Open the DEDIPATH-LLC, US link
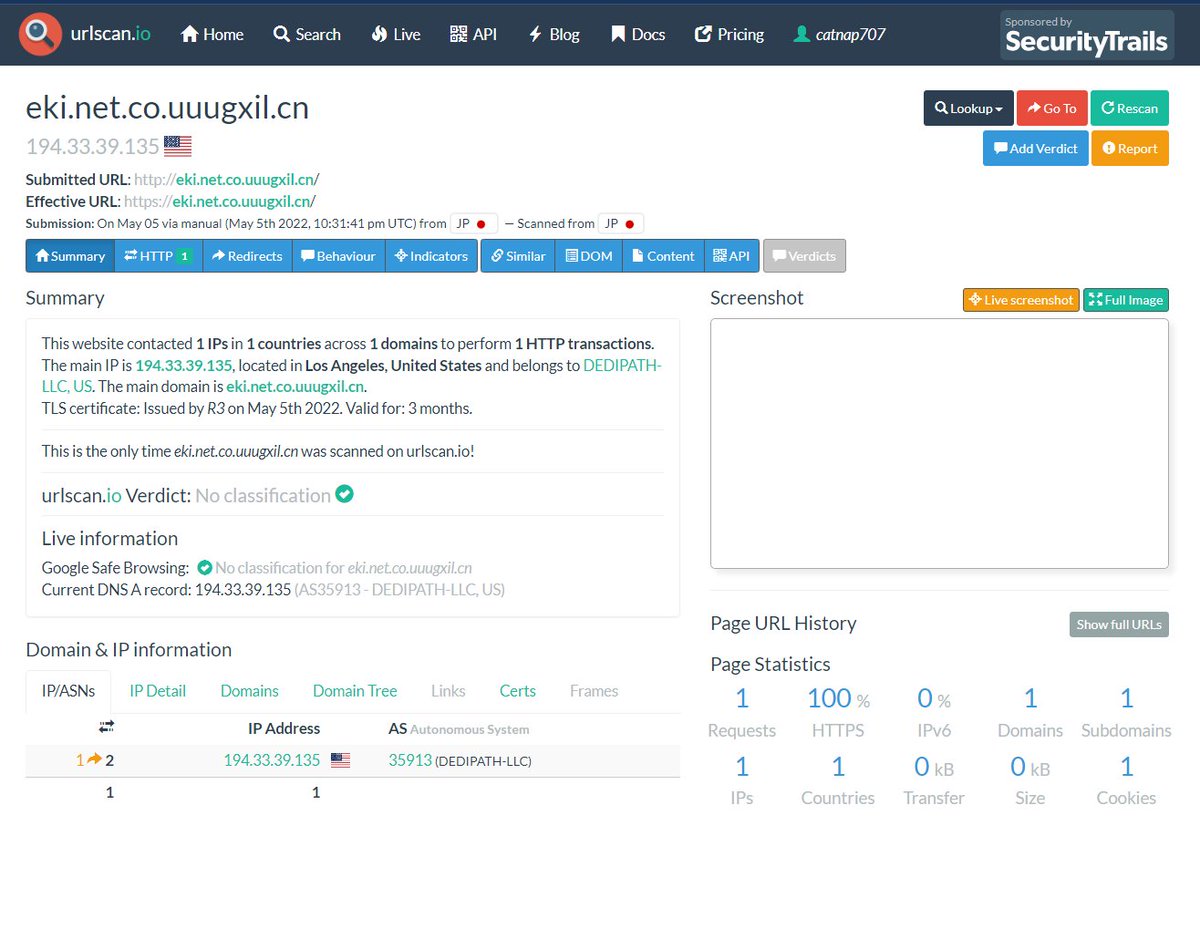The width and height of the screenshot is (1200, 929). pos(622,365)
